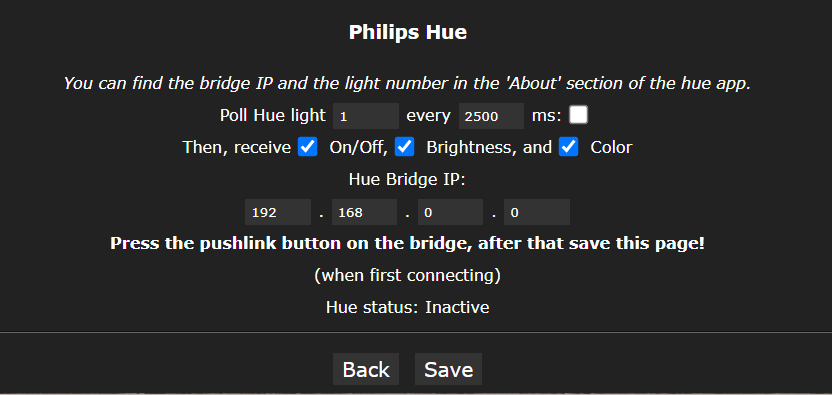The width and height of the screenshot is (832, 395).
Task: Click the 'Poll Hue light' label
Action: coord(273,115)
